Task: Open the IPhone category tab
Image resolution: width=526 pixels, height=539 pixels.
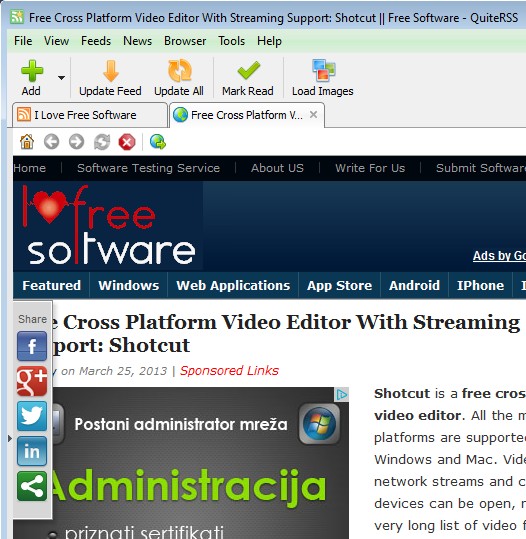Action: (x=480, y=285)
